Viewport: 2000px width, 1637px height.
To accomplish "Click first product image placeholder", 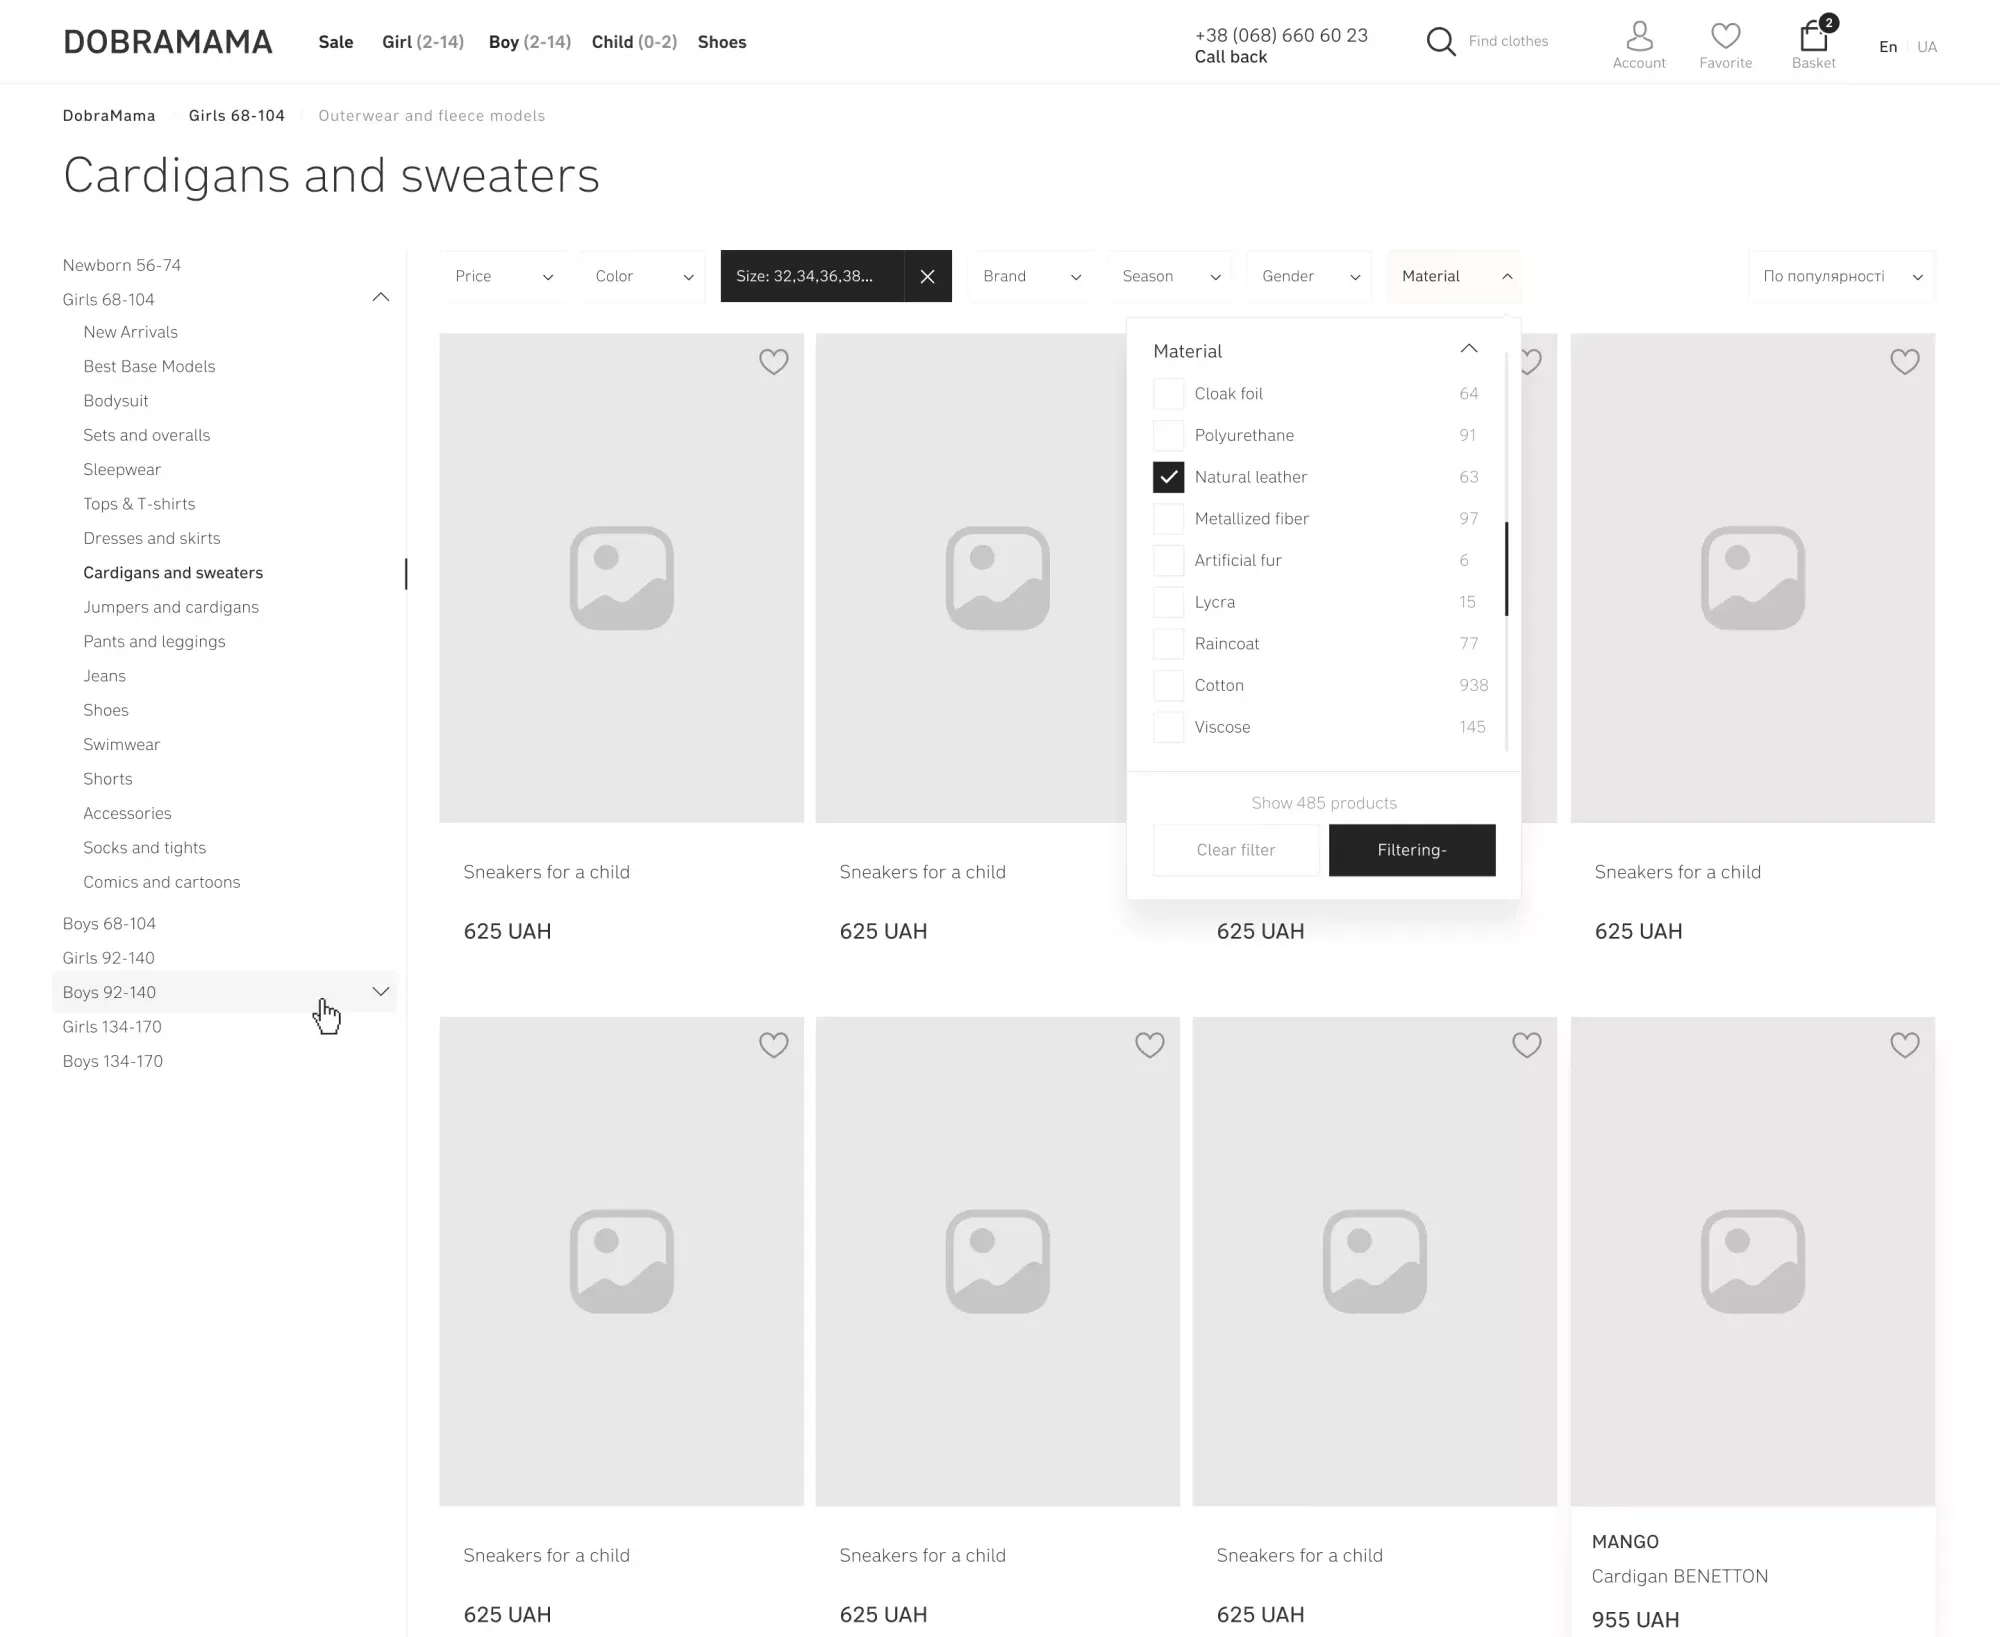I will (x=621, y=578).
